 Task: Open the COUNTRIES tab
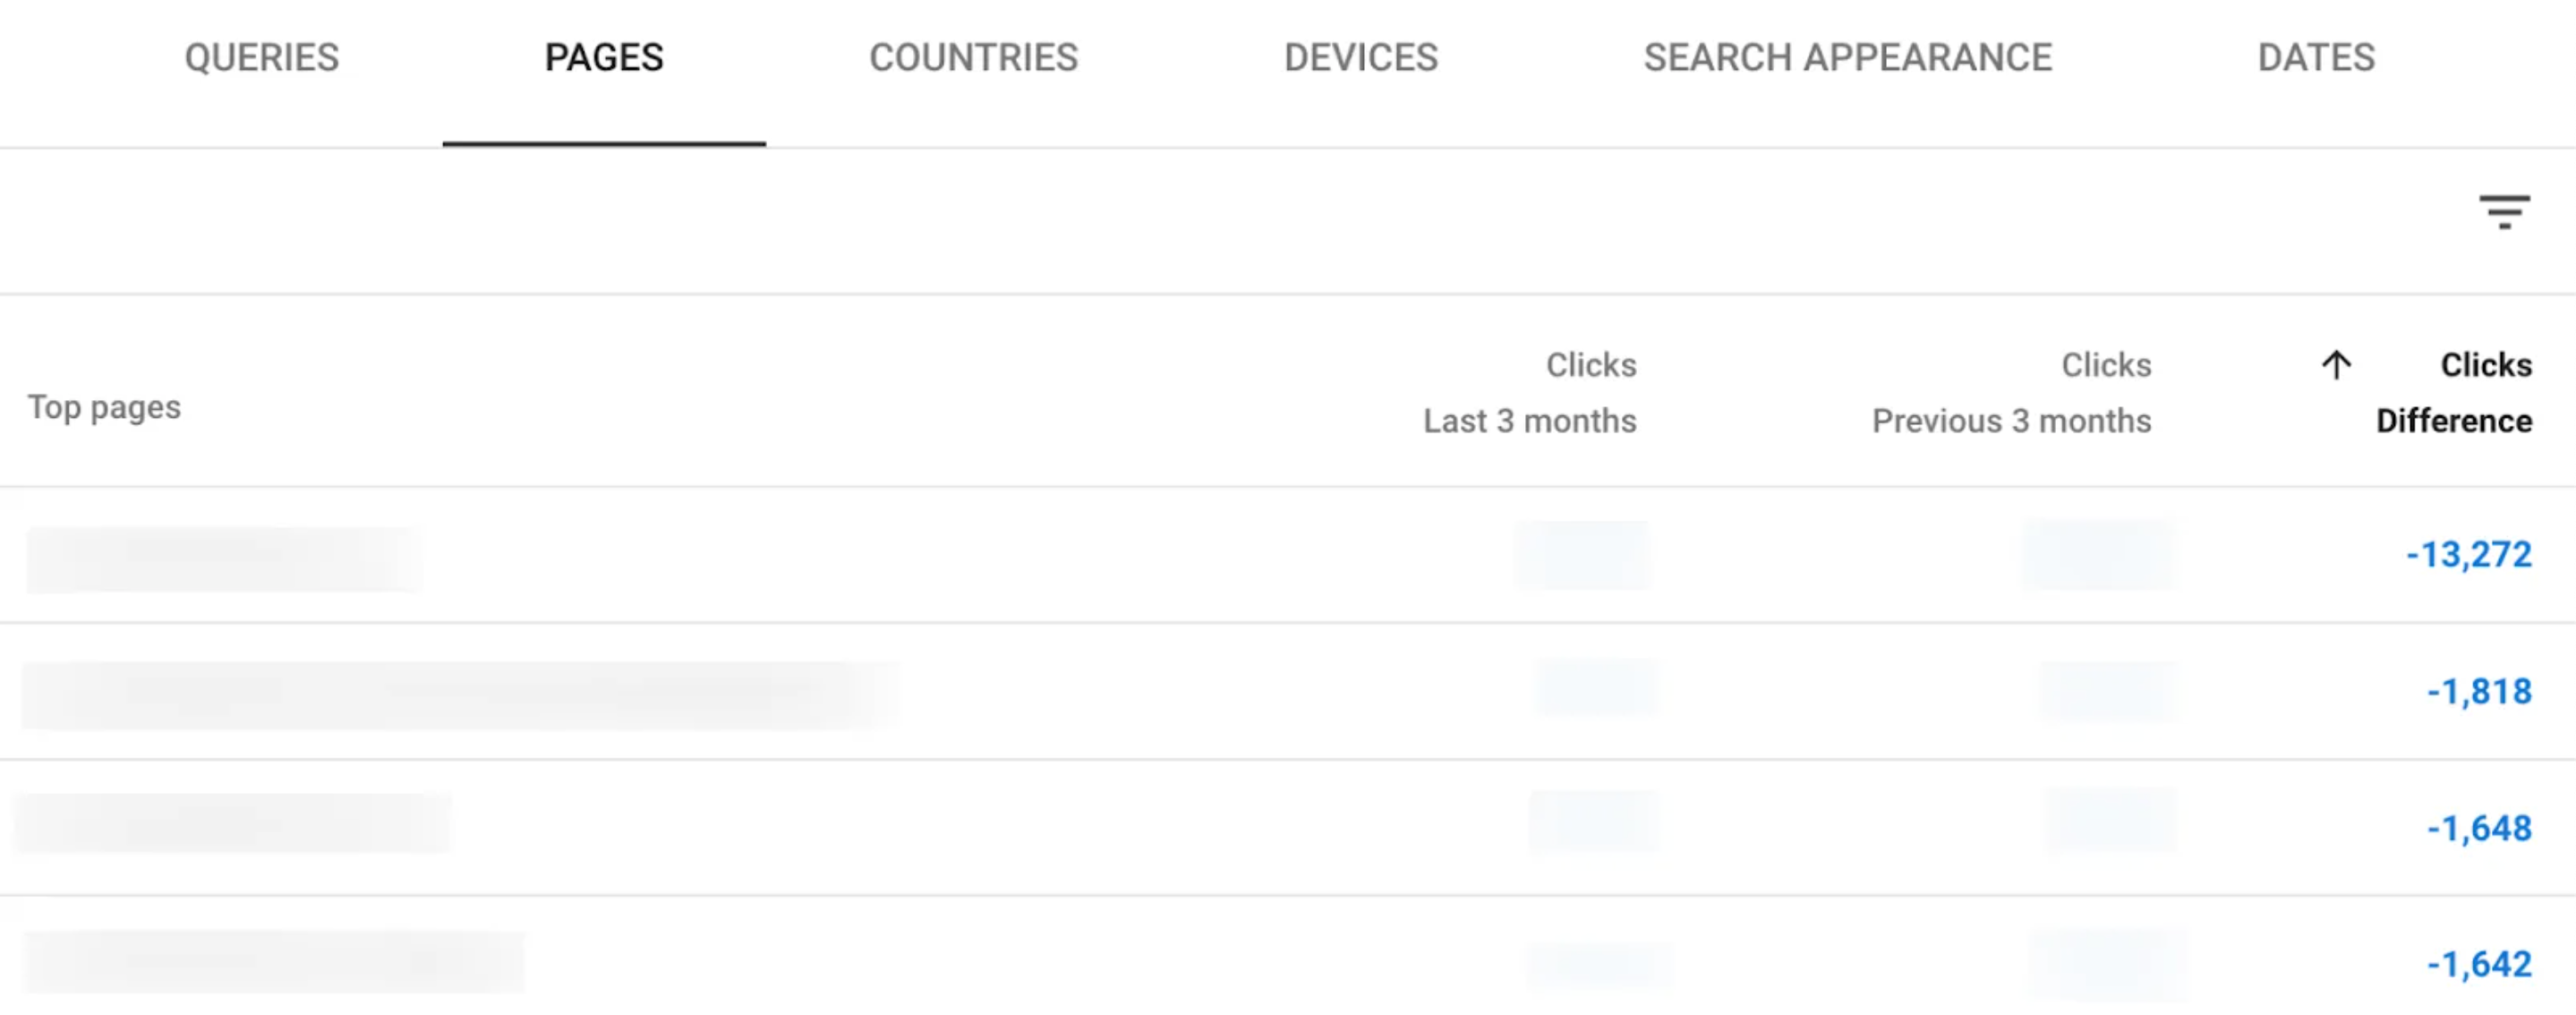coord(973,58)
